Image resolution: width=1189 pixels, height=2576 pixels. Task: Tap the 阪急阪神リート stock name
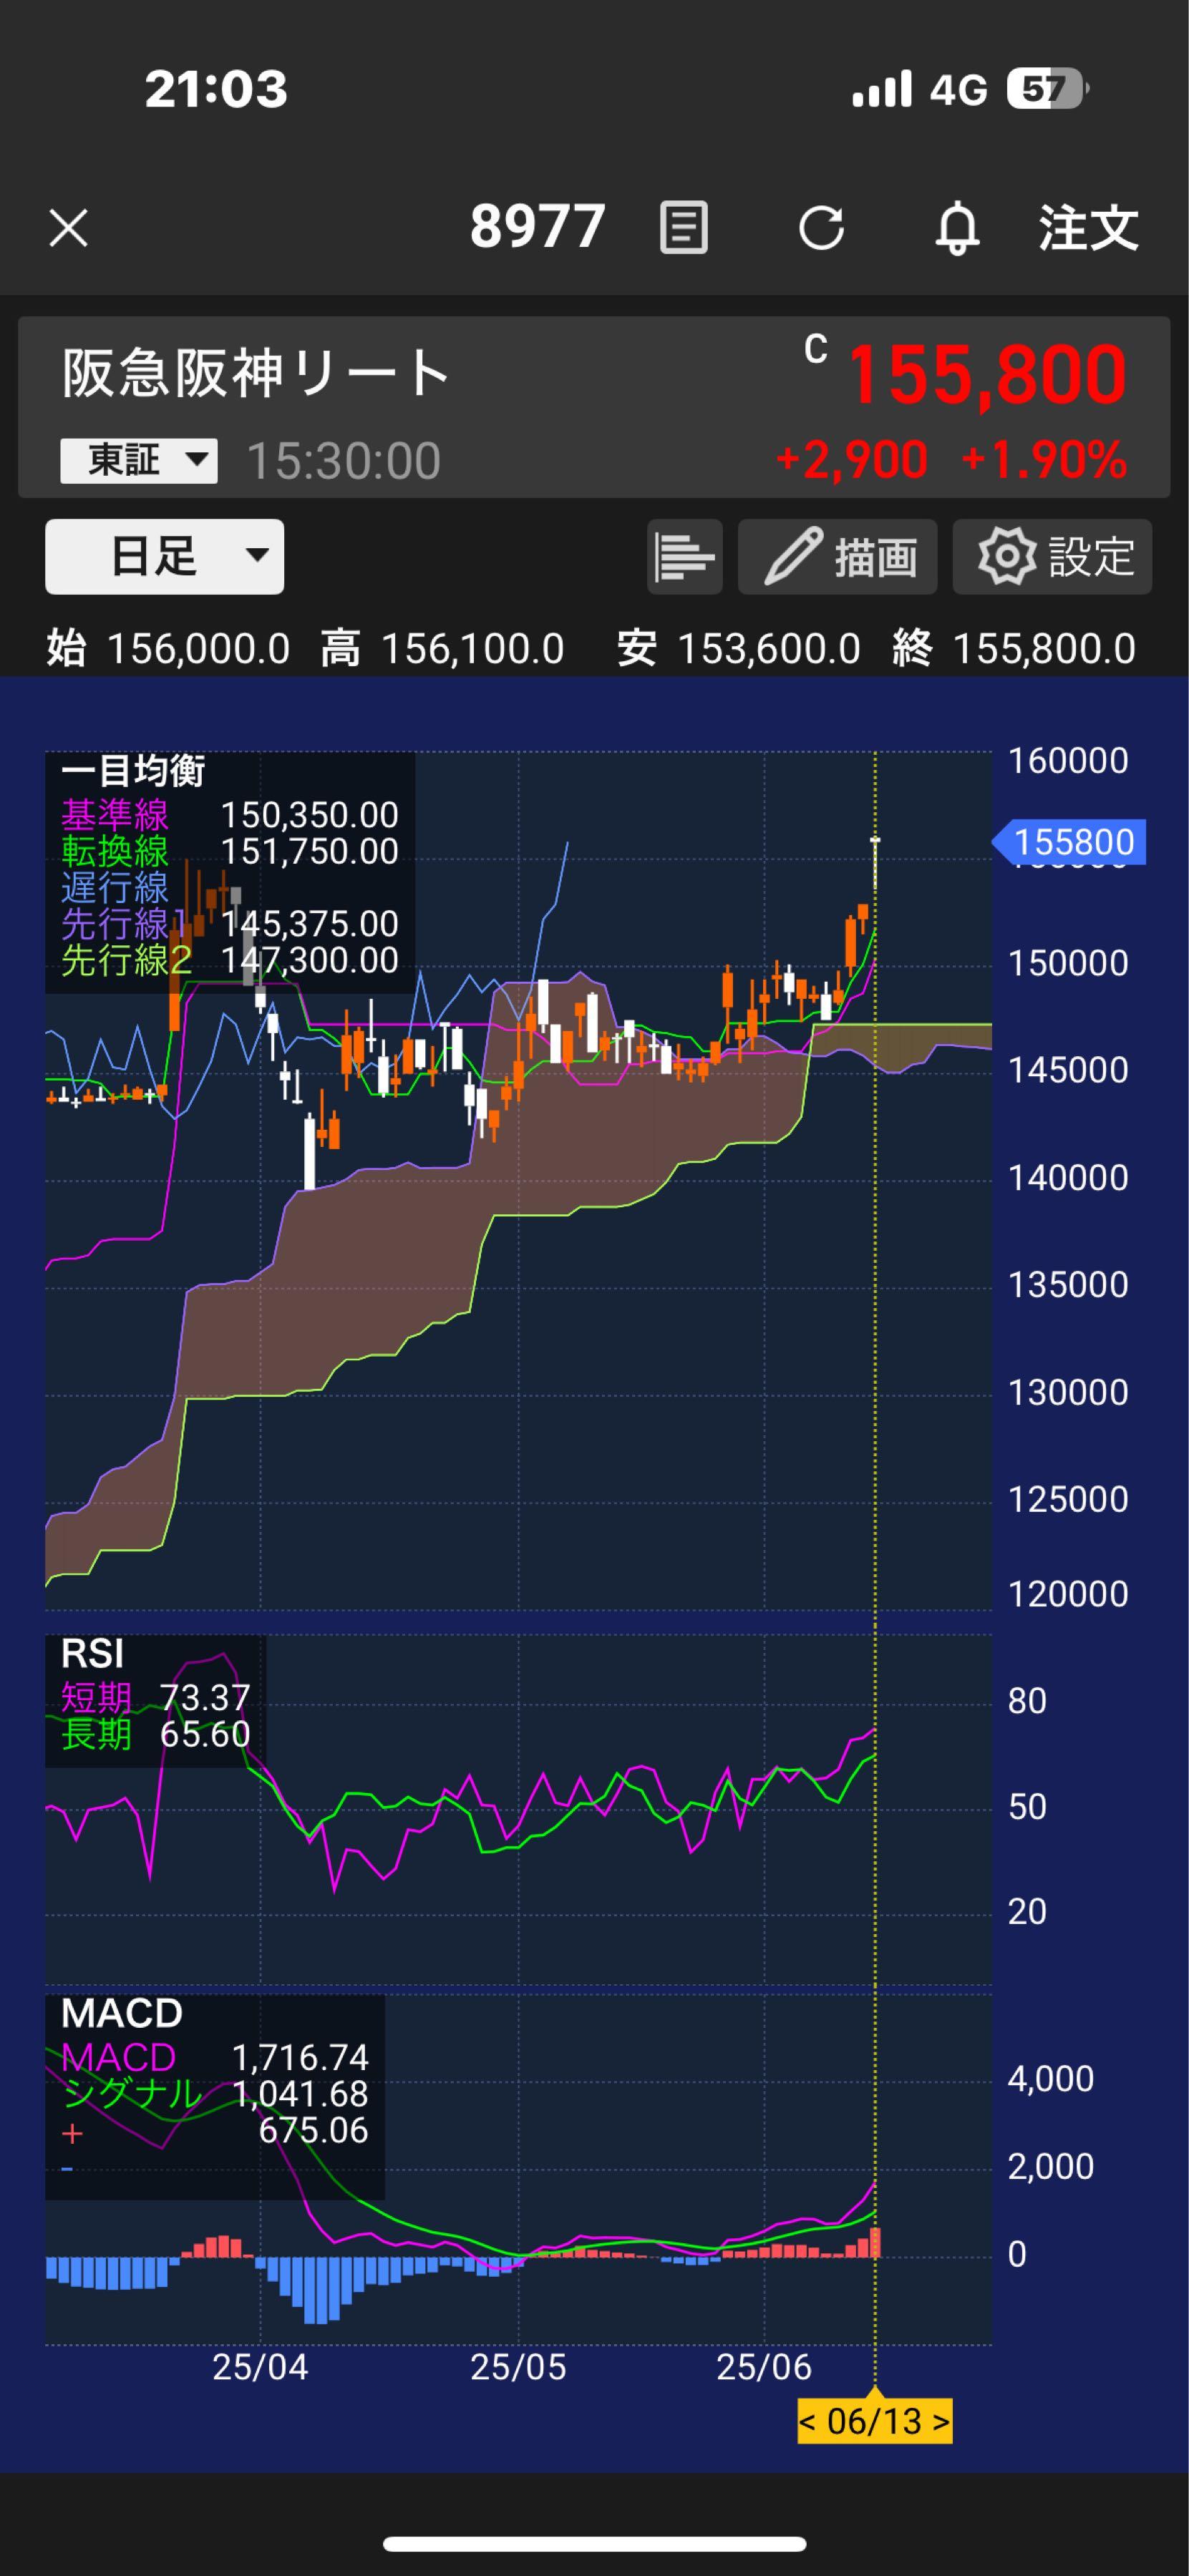coord(256,374)
